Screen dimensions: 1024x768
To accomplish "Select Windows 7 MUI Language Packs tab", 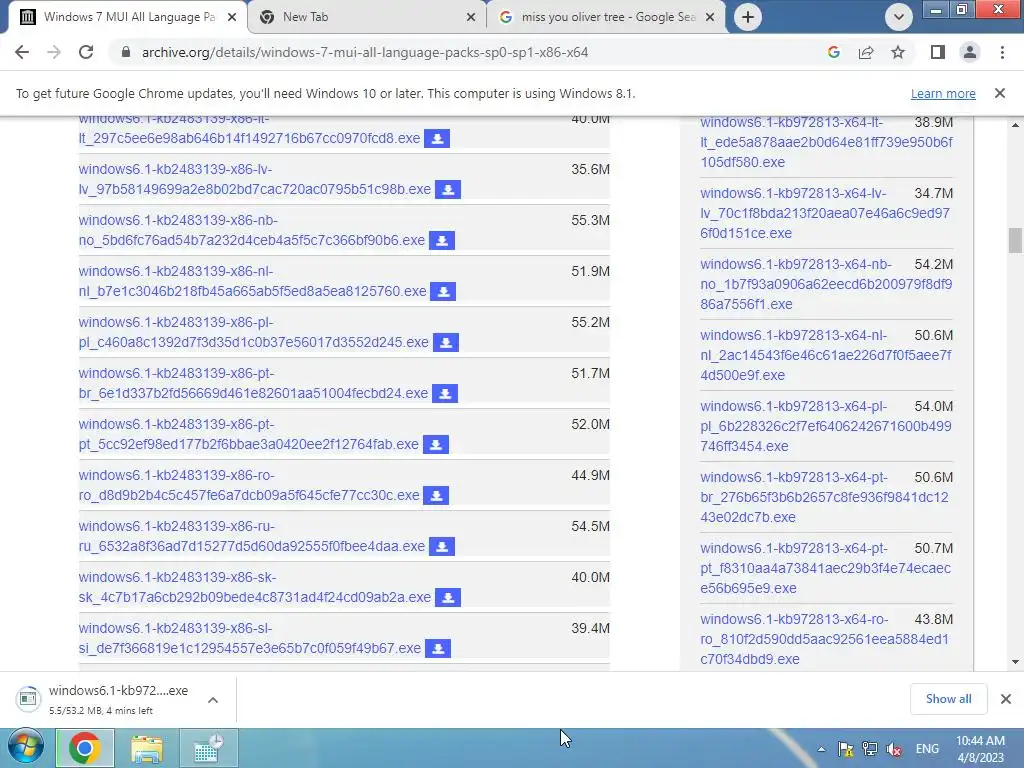I will coord(127,17).
